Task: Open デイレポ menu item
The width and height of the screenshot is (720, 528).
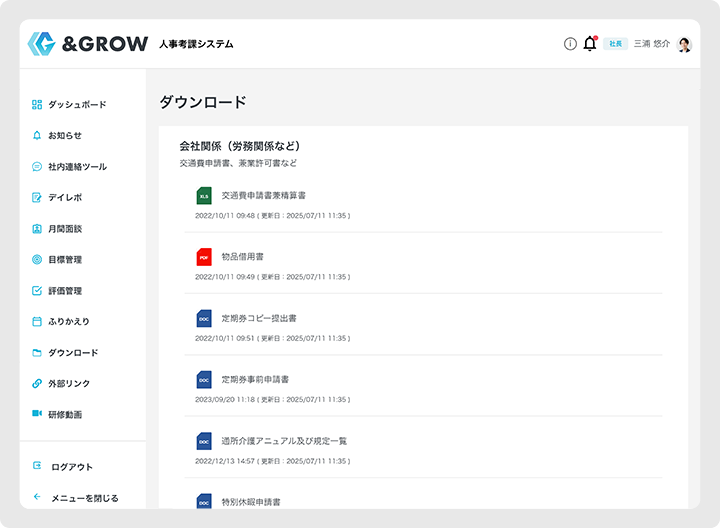Action: tap(65, 197)
